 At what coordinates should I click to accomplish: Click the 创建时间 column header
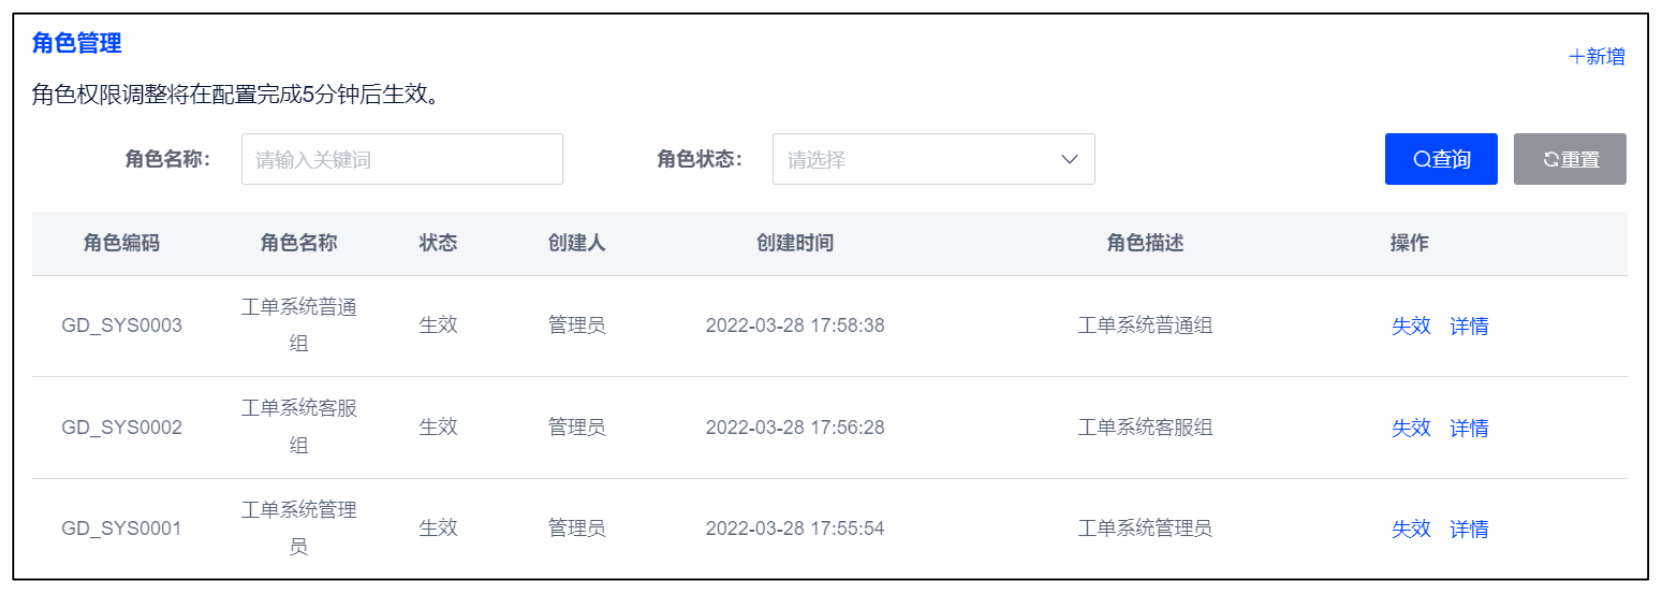pyautogui.click(x=795, y=243)
